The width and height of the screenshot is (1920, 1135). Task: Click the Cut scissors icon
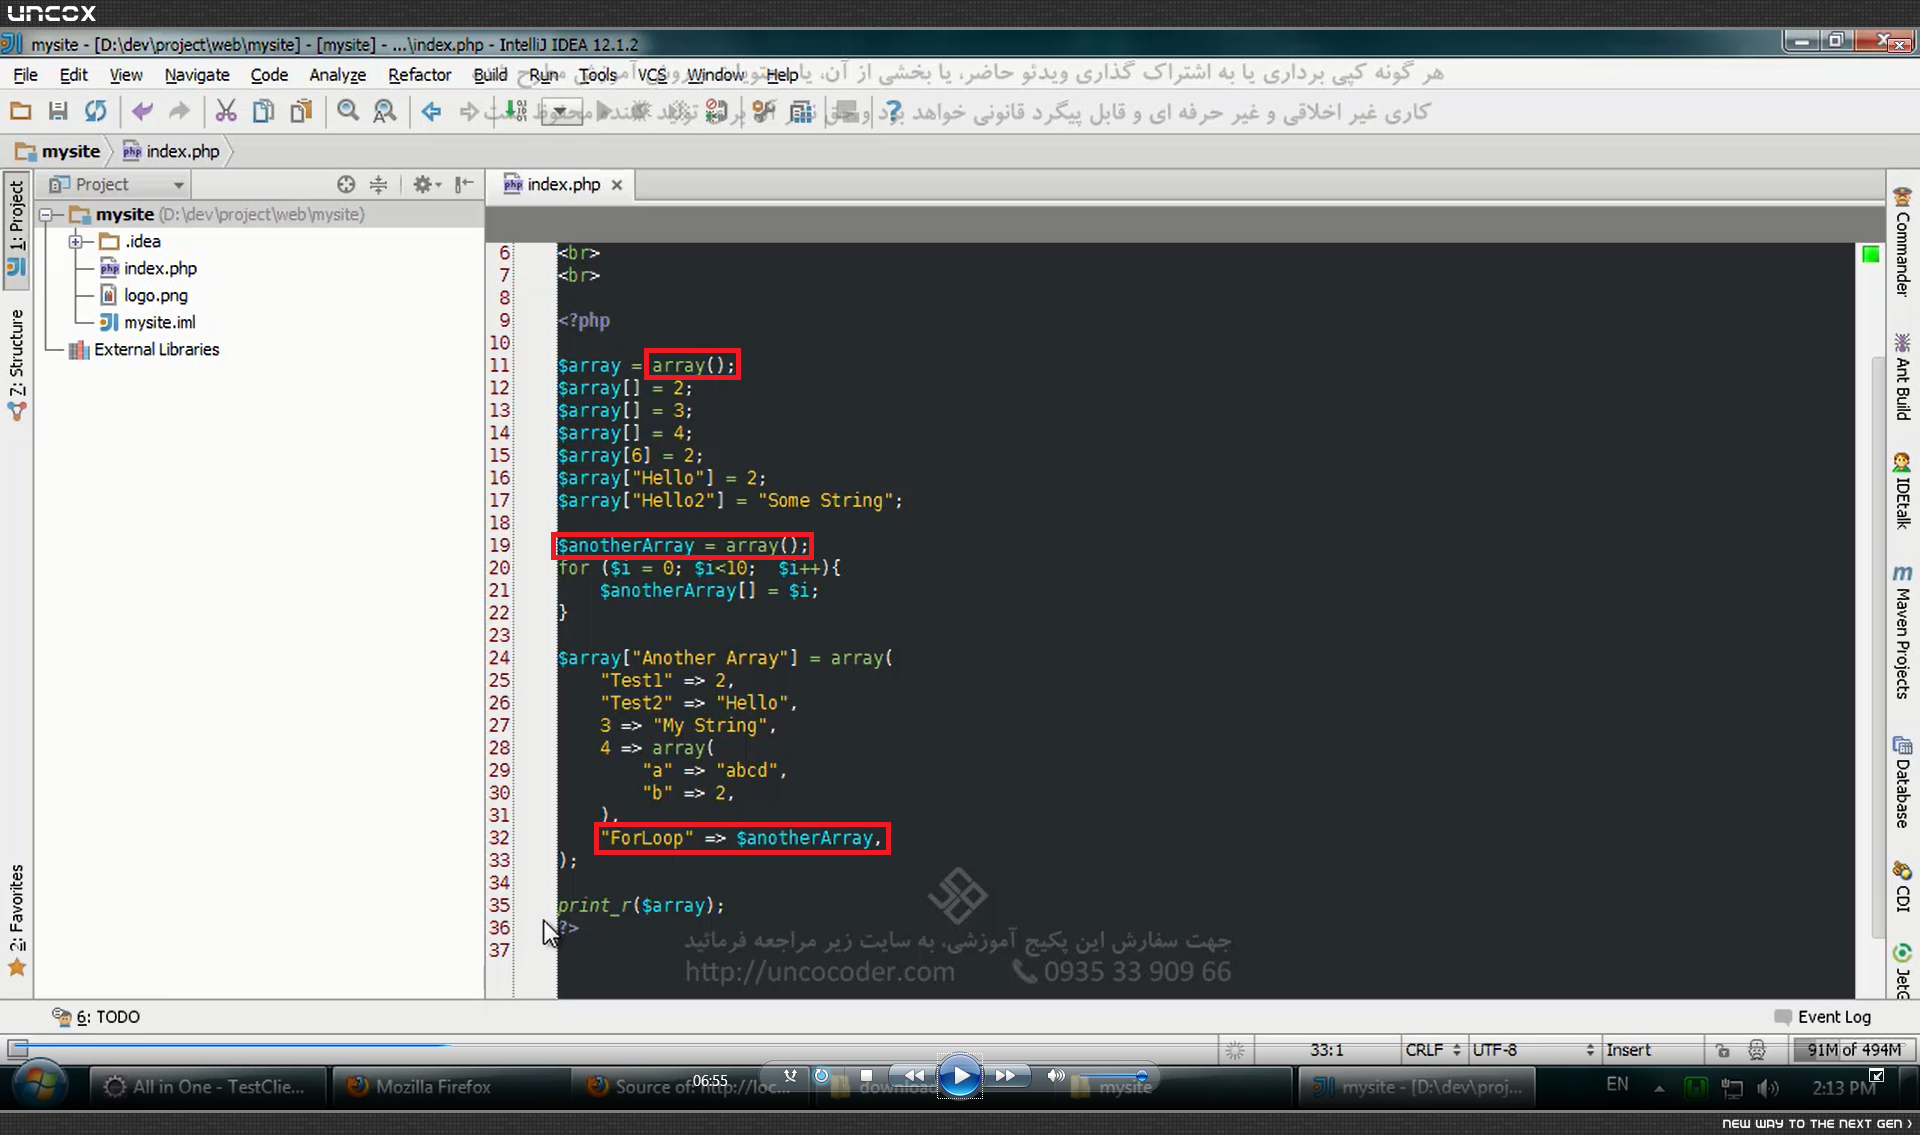click(226, 112)
